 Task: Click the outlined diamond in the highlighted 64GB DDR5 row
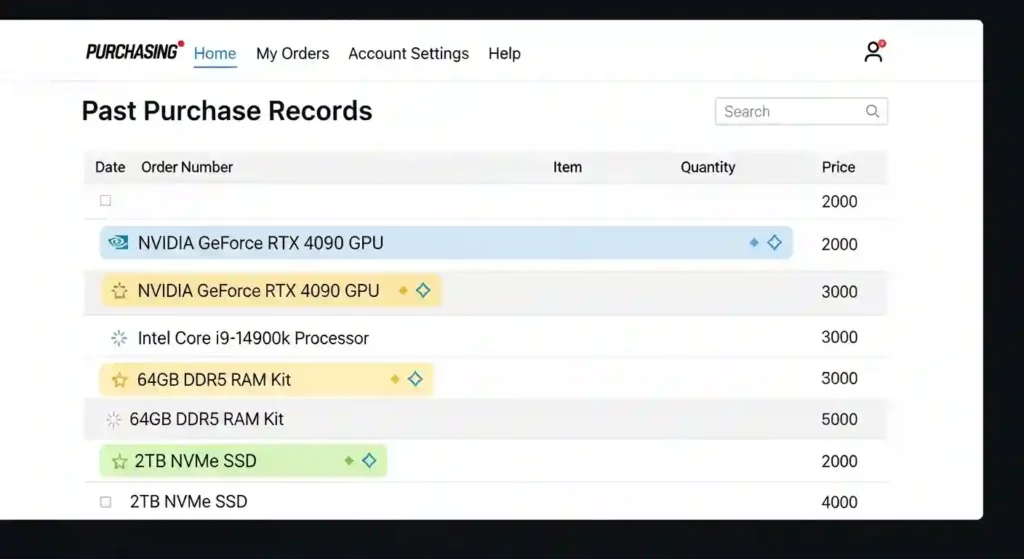click(x=415, y=379)
